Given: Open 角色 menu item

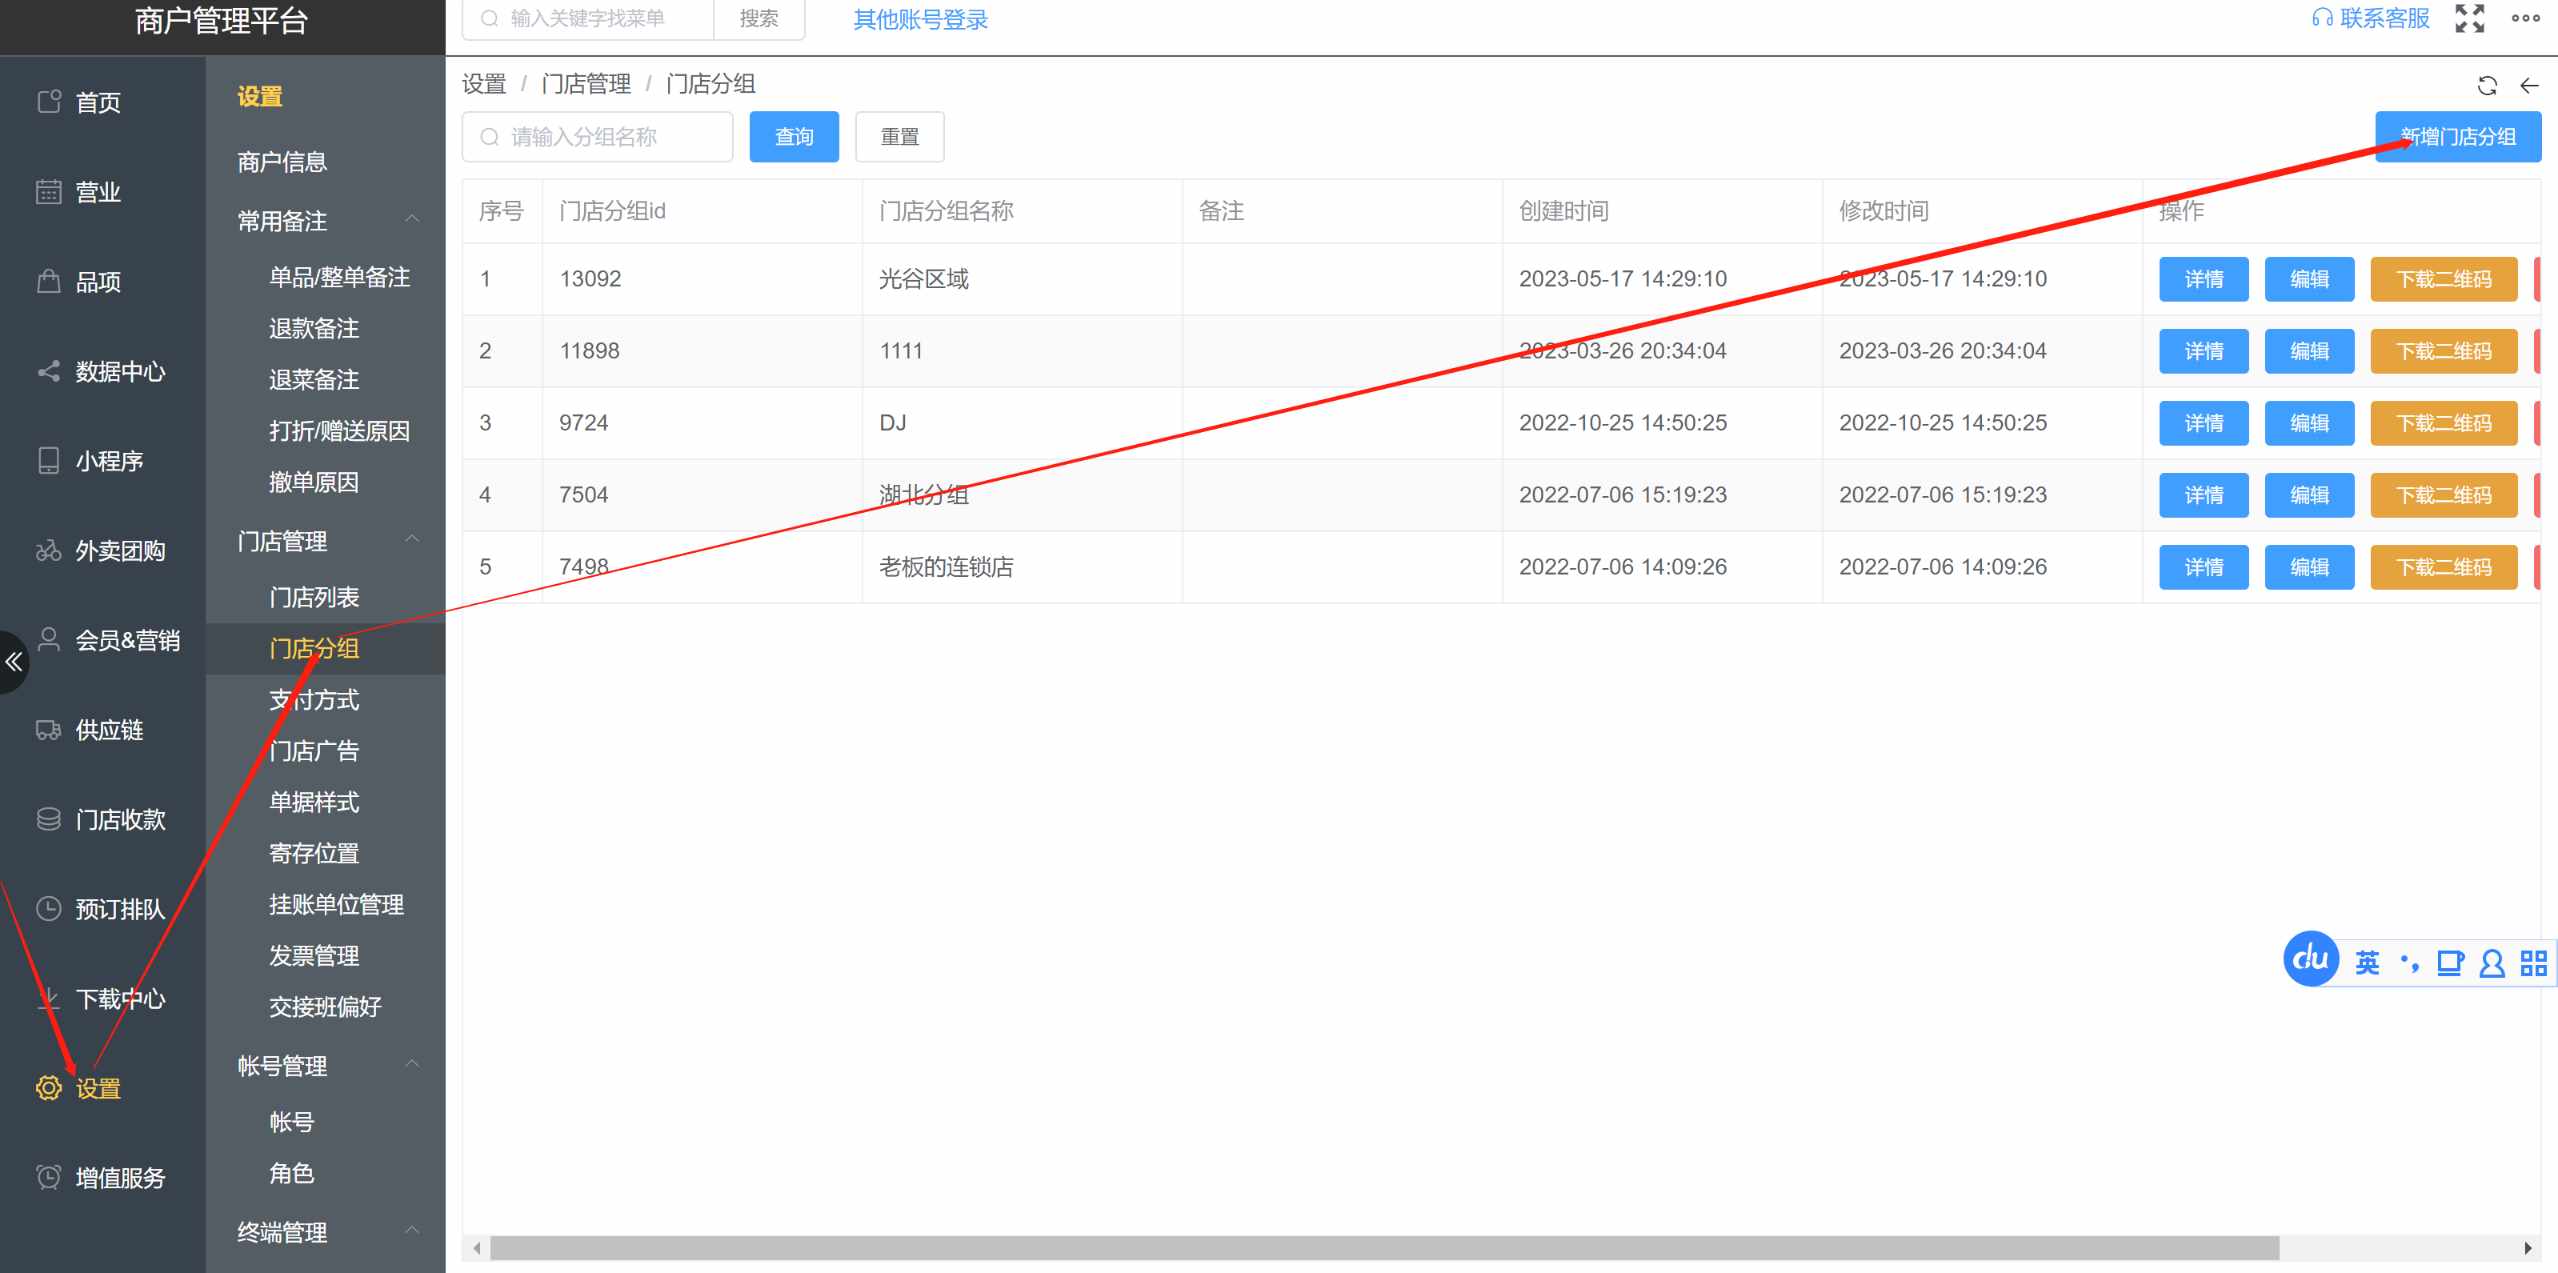Looking at the screenshot, I should click(x=292, y=1172).
